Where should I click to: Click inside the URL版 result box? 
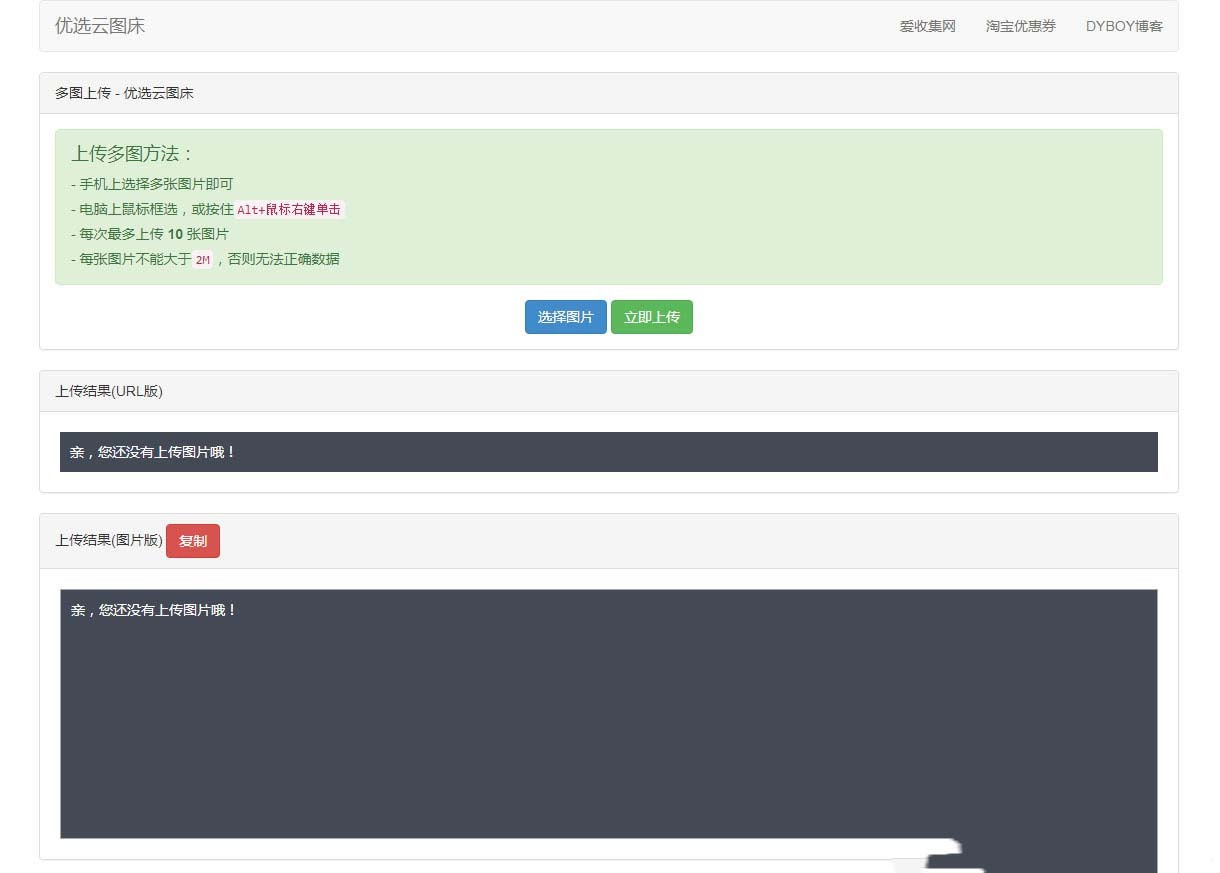point(608,452)
